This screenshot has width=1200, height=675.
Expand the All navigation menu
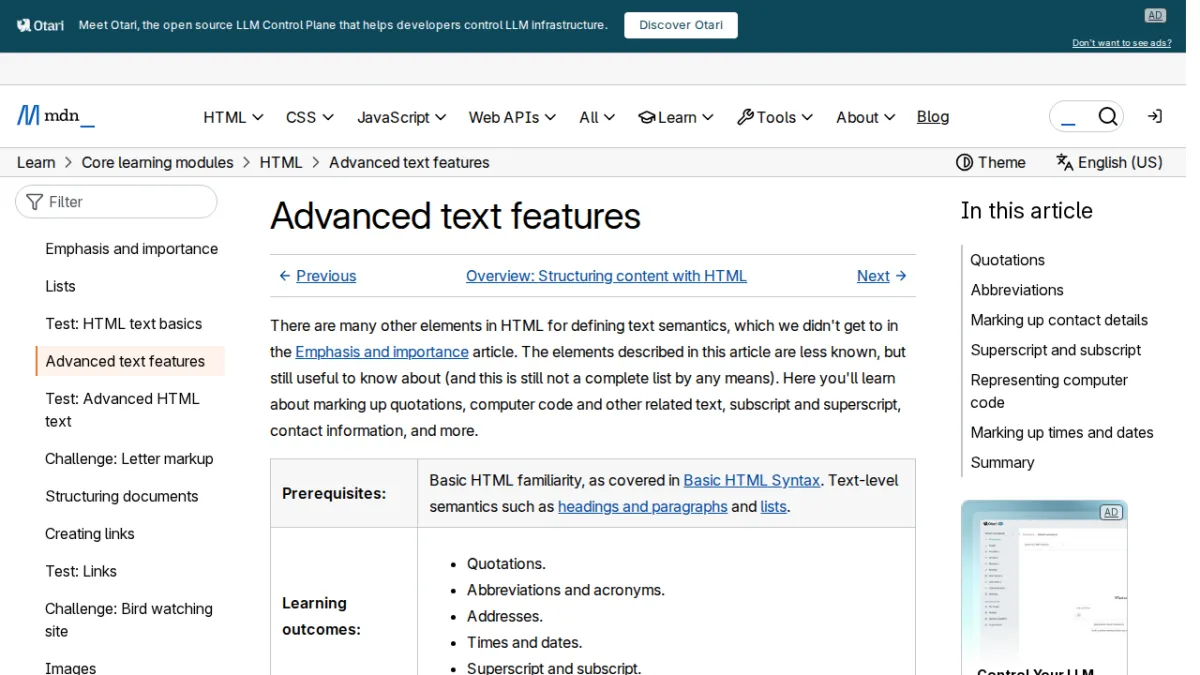pyautogui.click(x=597, y=117)
